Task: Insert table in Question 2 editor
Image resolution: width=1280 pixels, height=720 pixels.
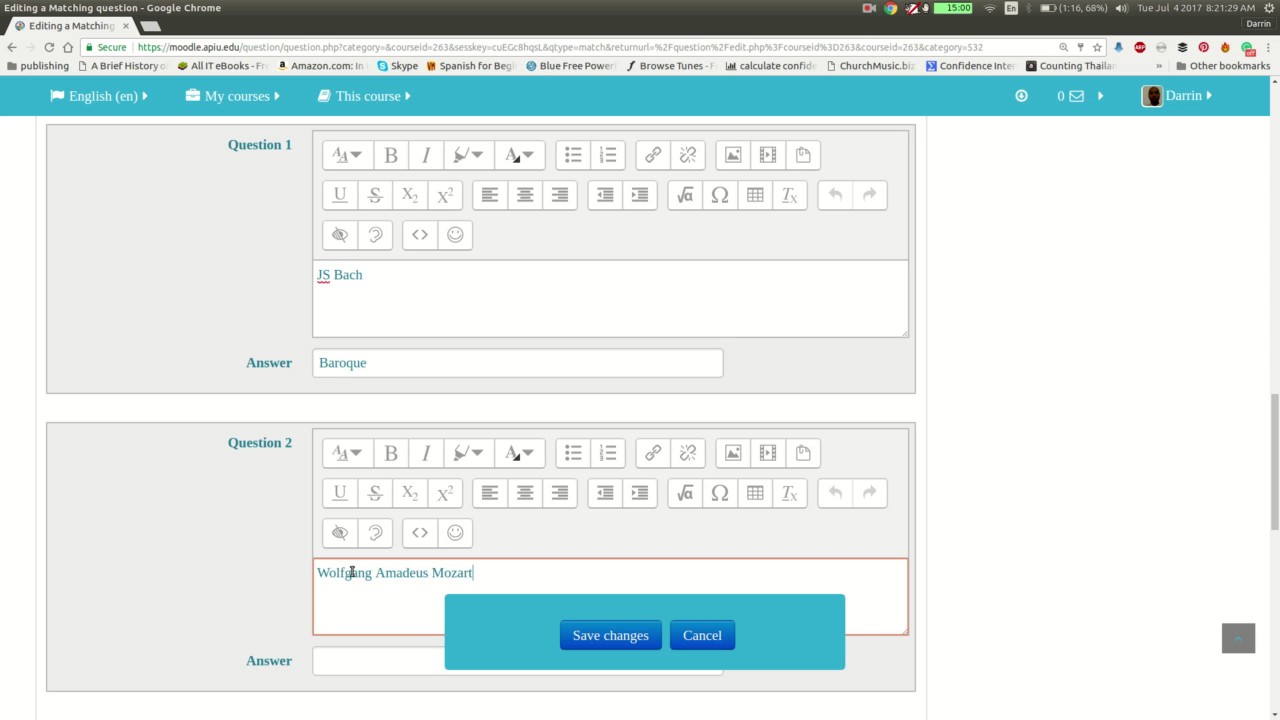Action: click(755, 493)
